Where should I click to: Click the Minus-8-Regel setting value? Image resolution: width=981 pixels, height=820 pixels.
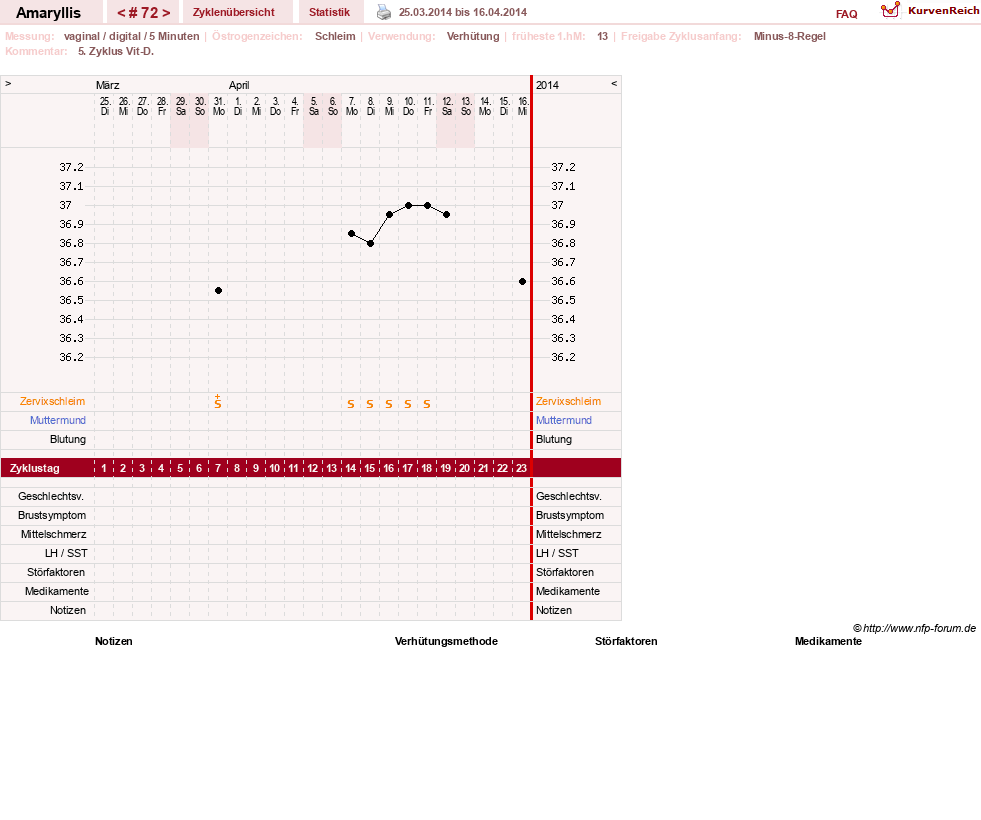pos(790,36)
